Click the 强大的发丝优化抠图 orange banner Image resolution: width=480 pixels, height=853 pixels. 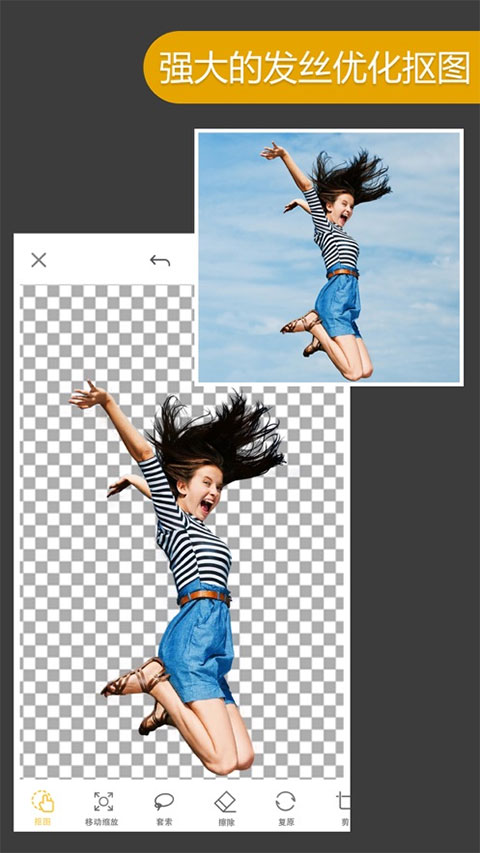[x=312, y=67]
